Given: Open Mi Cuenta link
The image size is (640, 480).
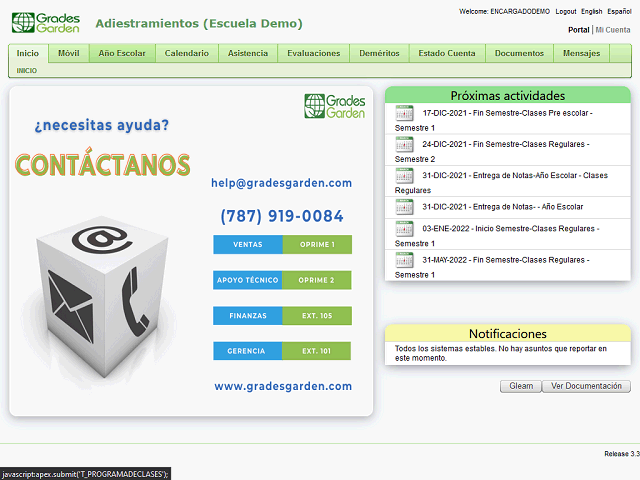Looking at the screenshot, I should 613,30.
